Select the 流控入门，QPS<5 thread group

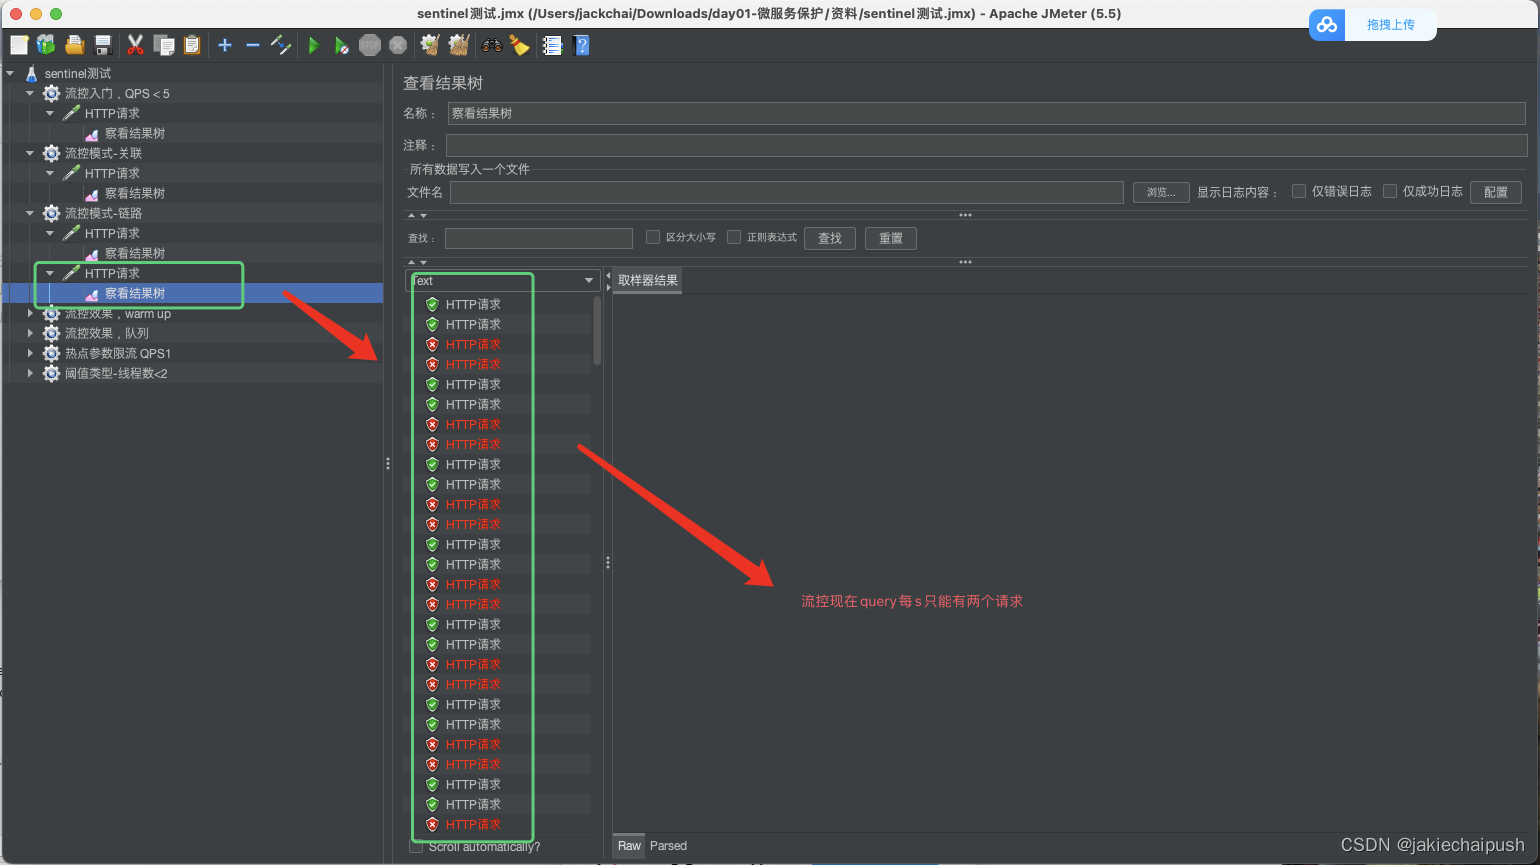point(117,93)
